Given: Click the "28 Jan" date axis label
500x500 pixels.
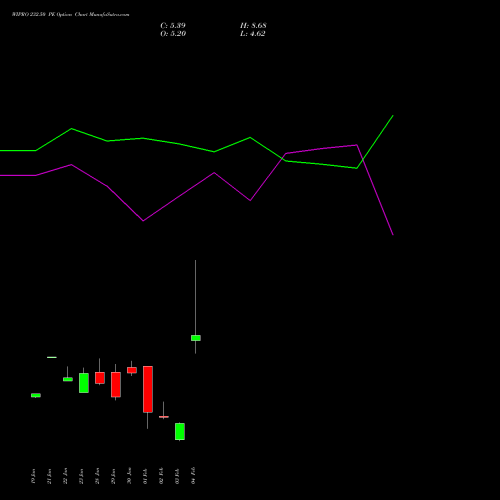Looking at the screenshot, I should click(97, 476).
